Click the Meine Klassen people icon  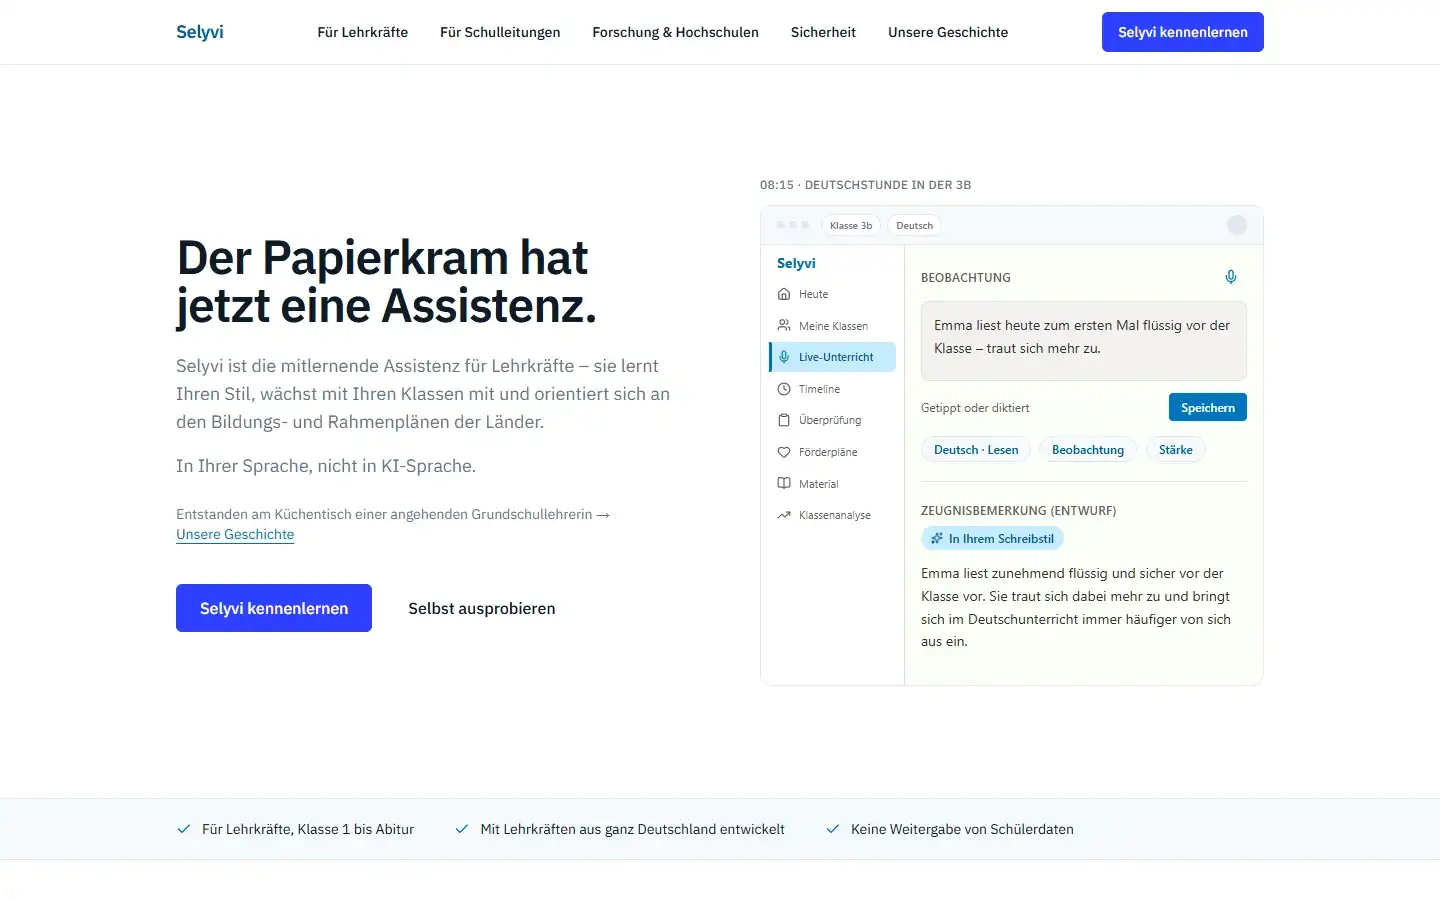[784, 326]
